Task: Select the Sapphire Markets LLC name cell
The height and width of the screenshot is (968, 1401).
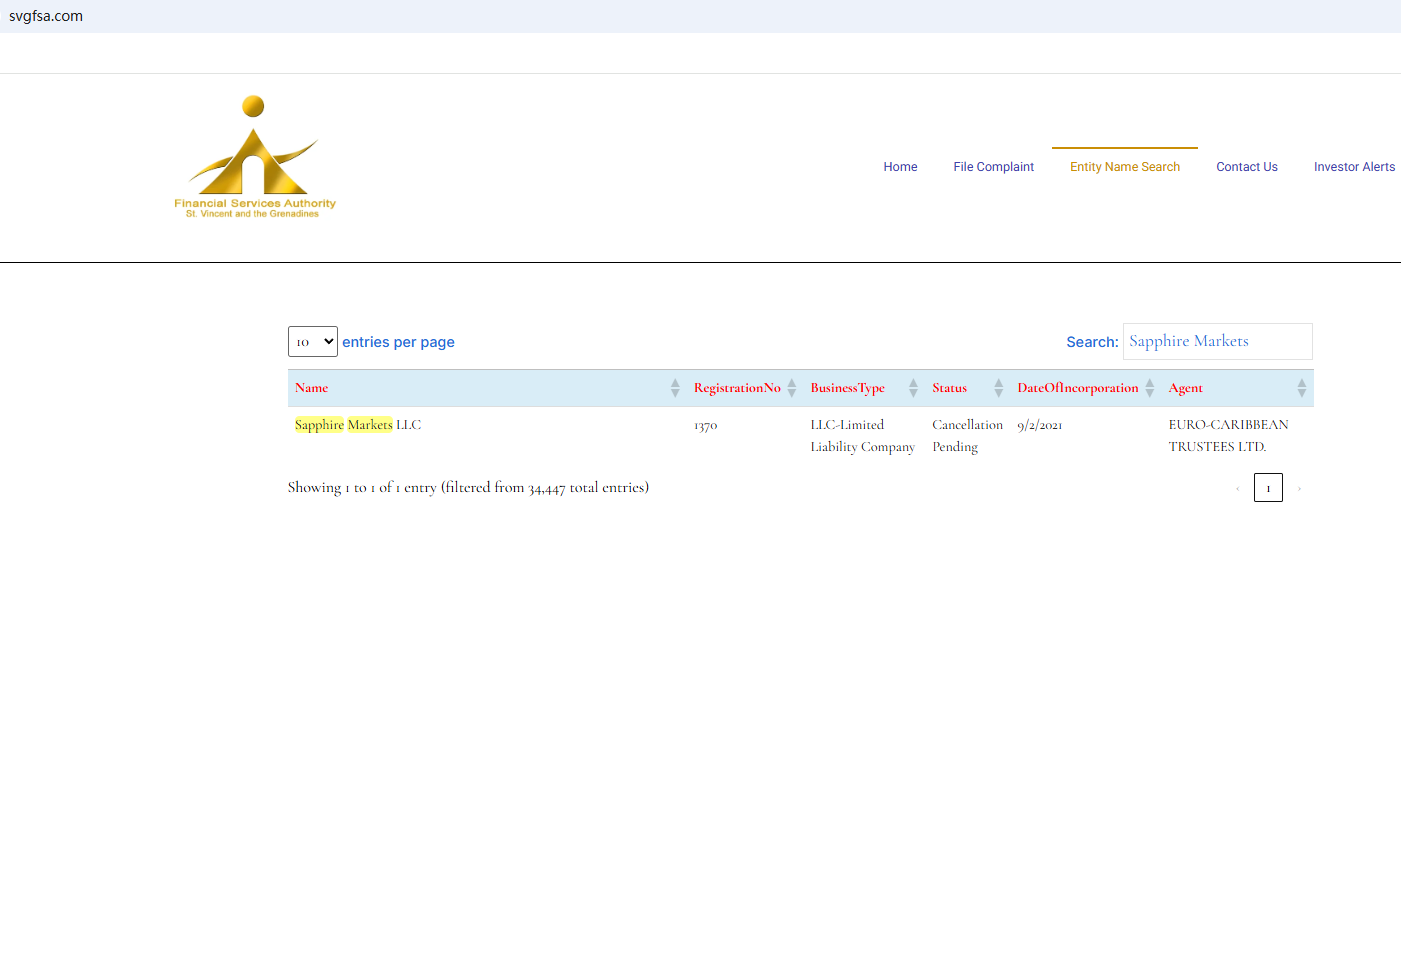Action: tap(358, 425)
